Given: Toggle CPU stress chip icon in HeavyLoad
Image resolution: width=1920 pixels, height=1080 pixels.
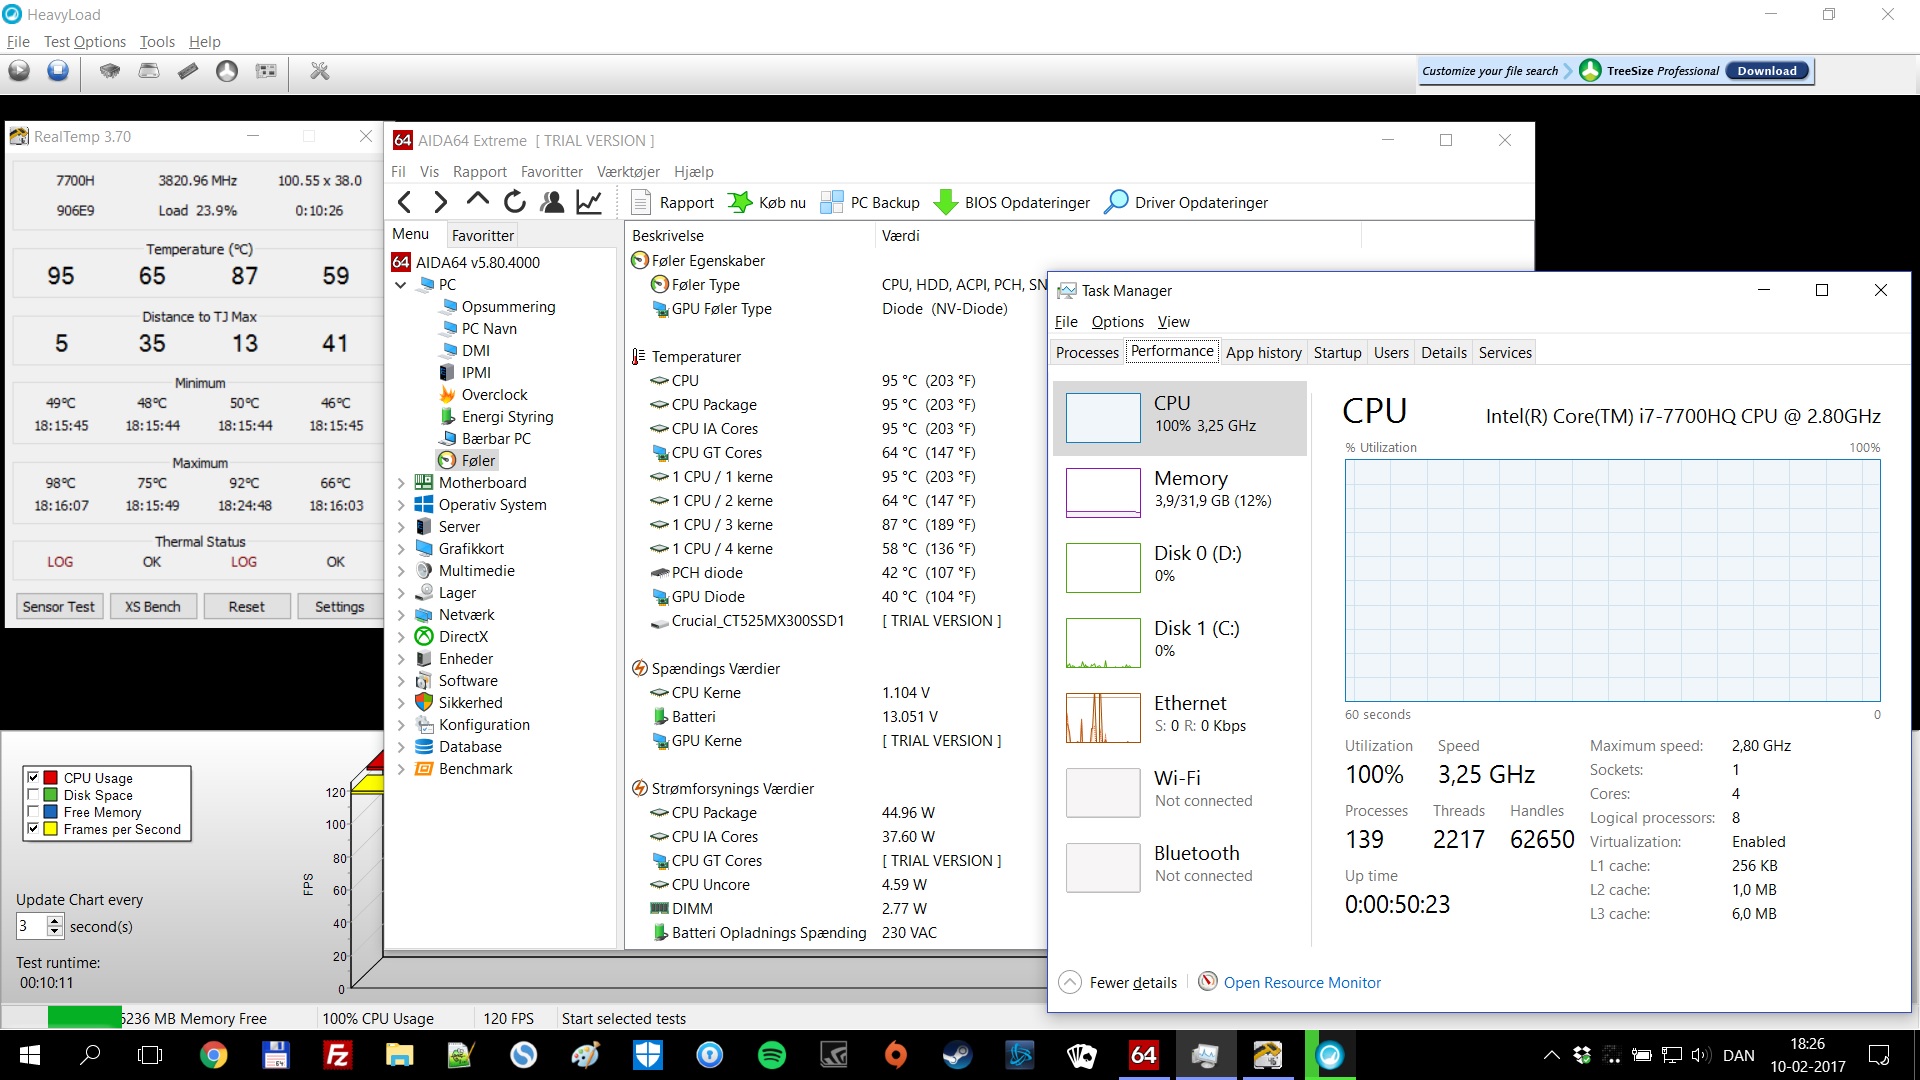Looking at the screenshot, I should pyautogui.click(x=110, y=71).
